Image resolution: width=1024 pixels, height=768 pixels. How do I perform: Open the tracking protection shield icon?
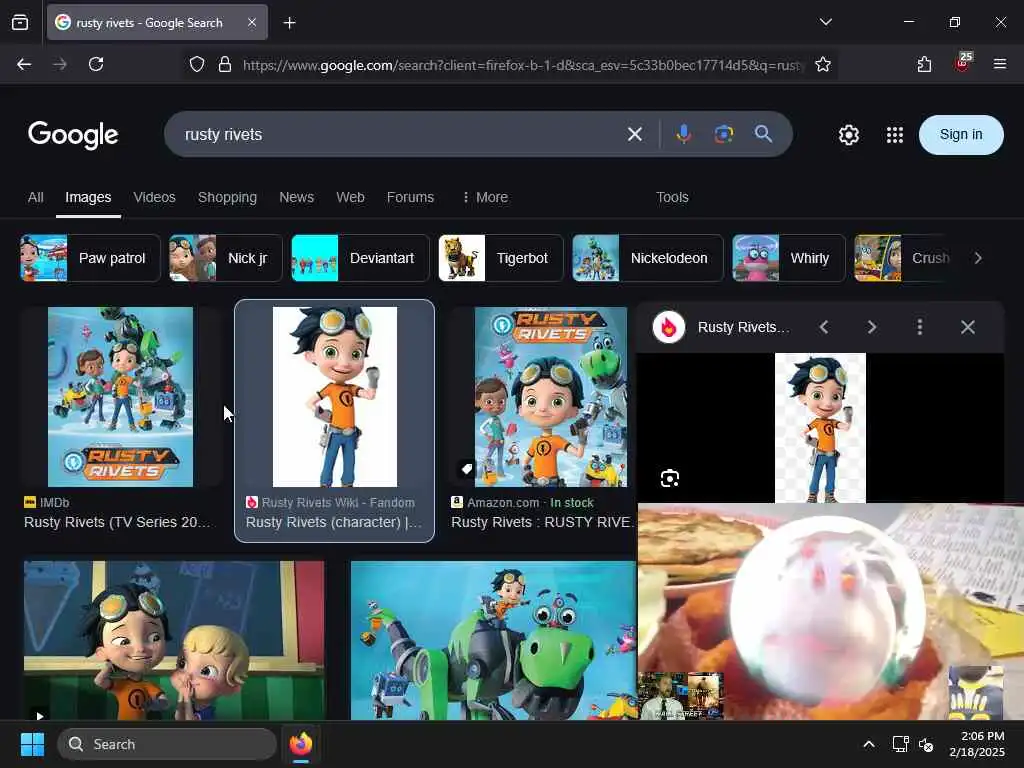[x=197, y=64]
